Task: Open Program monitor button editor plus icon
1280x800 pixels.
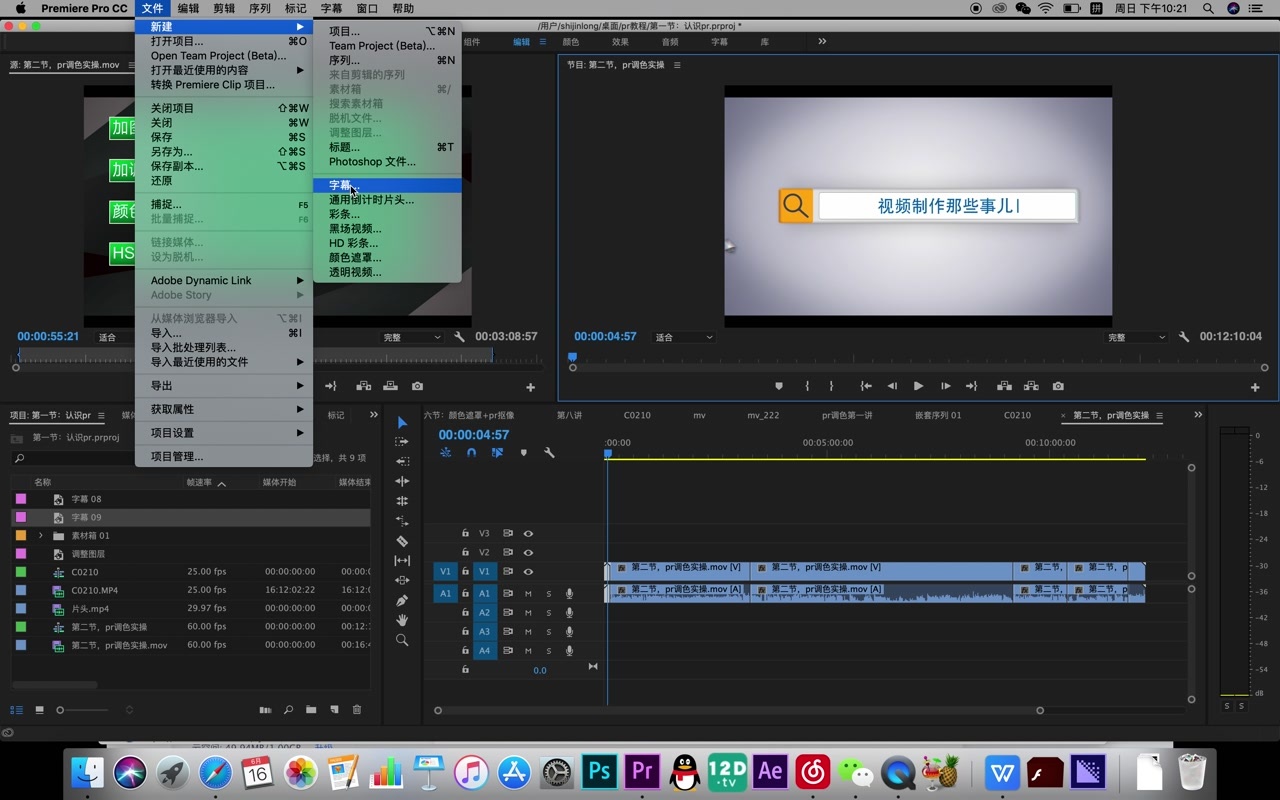Action: coord(1255,387)
